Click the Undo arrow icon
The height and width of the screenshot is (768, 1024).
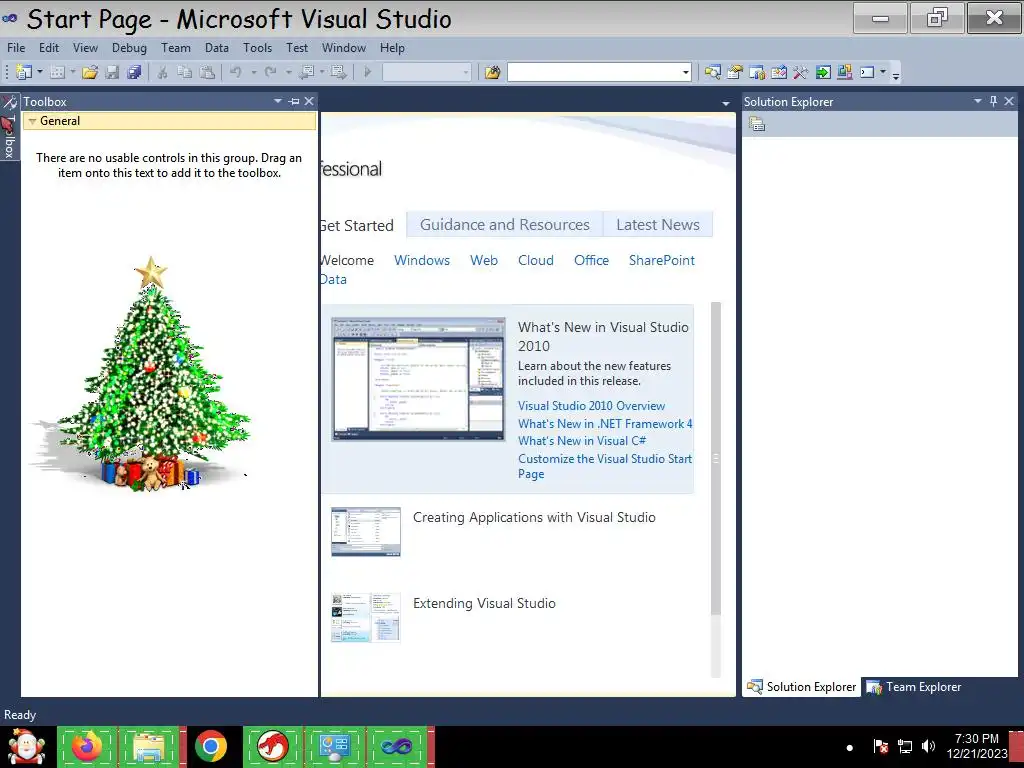click(236, 72)
